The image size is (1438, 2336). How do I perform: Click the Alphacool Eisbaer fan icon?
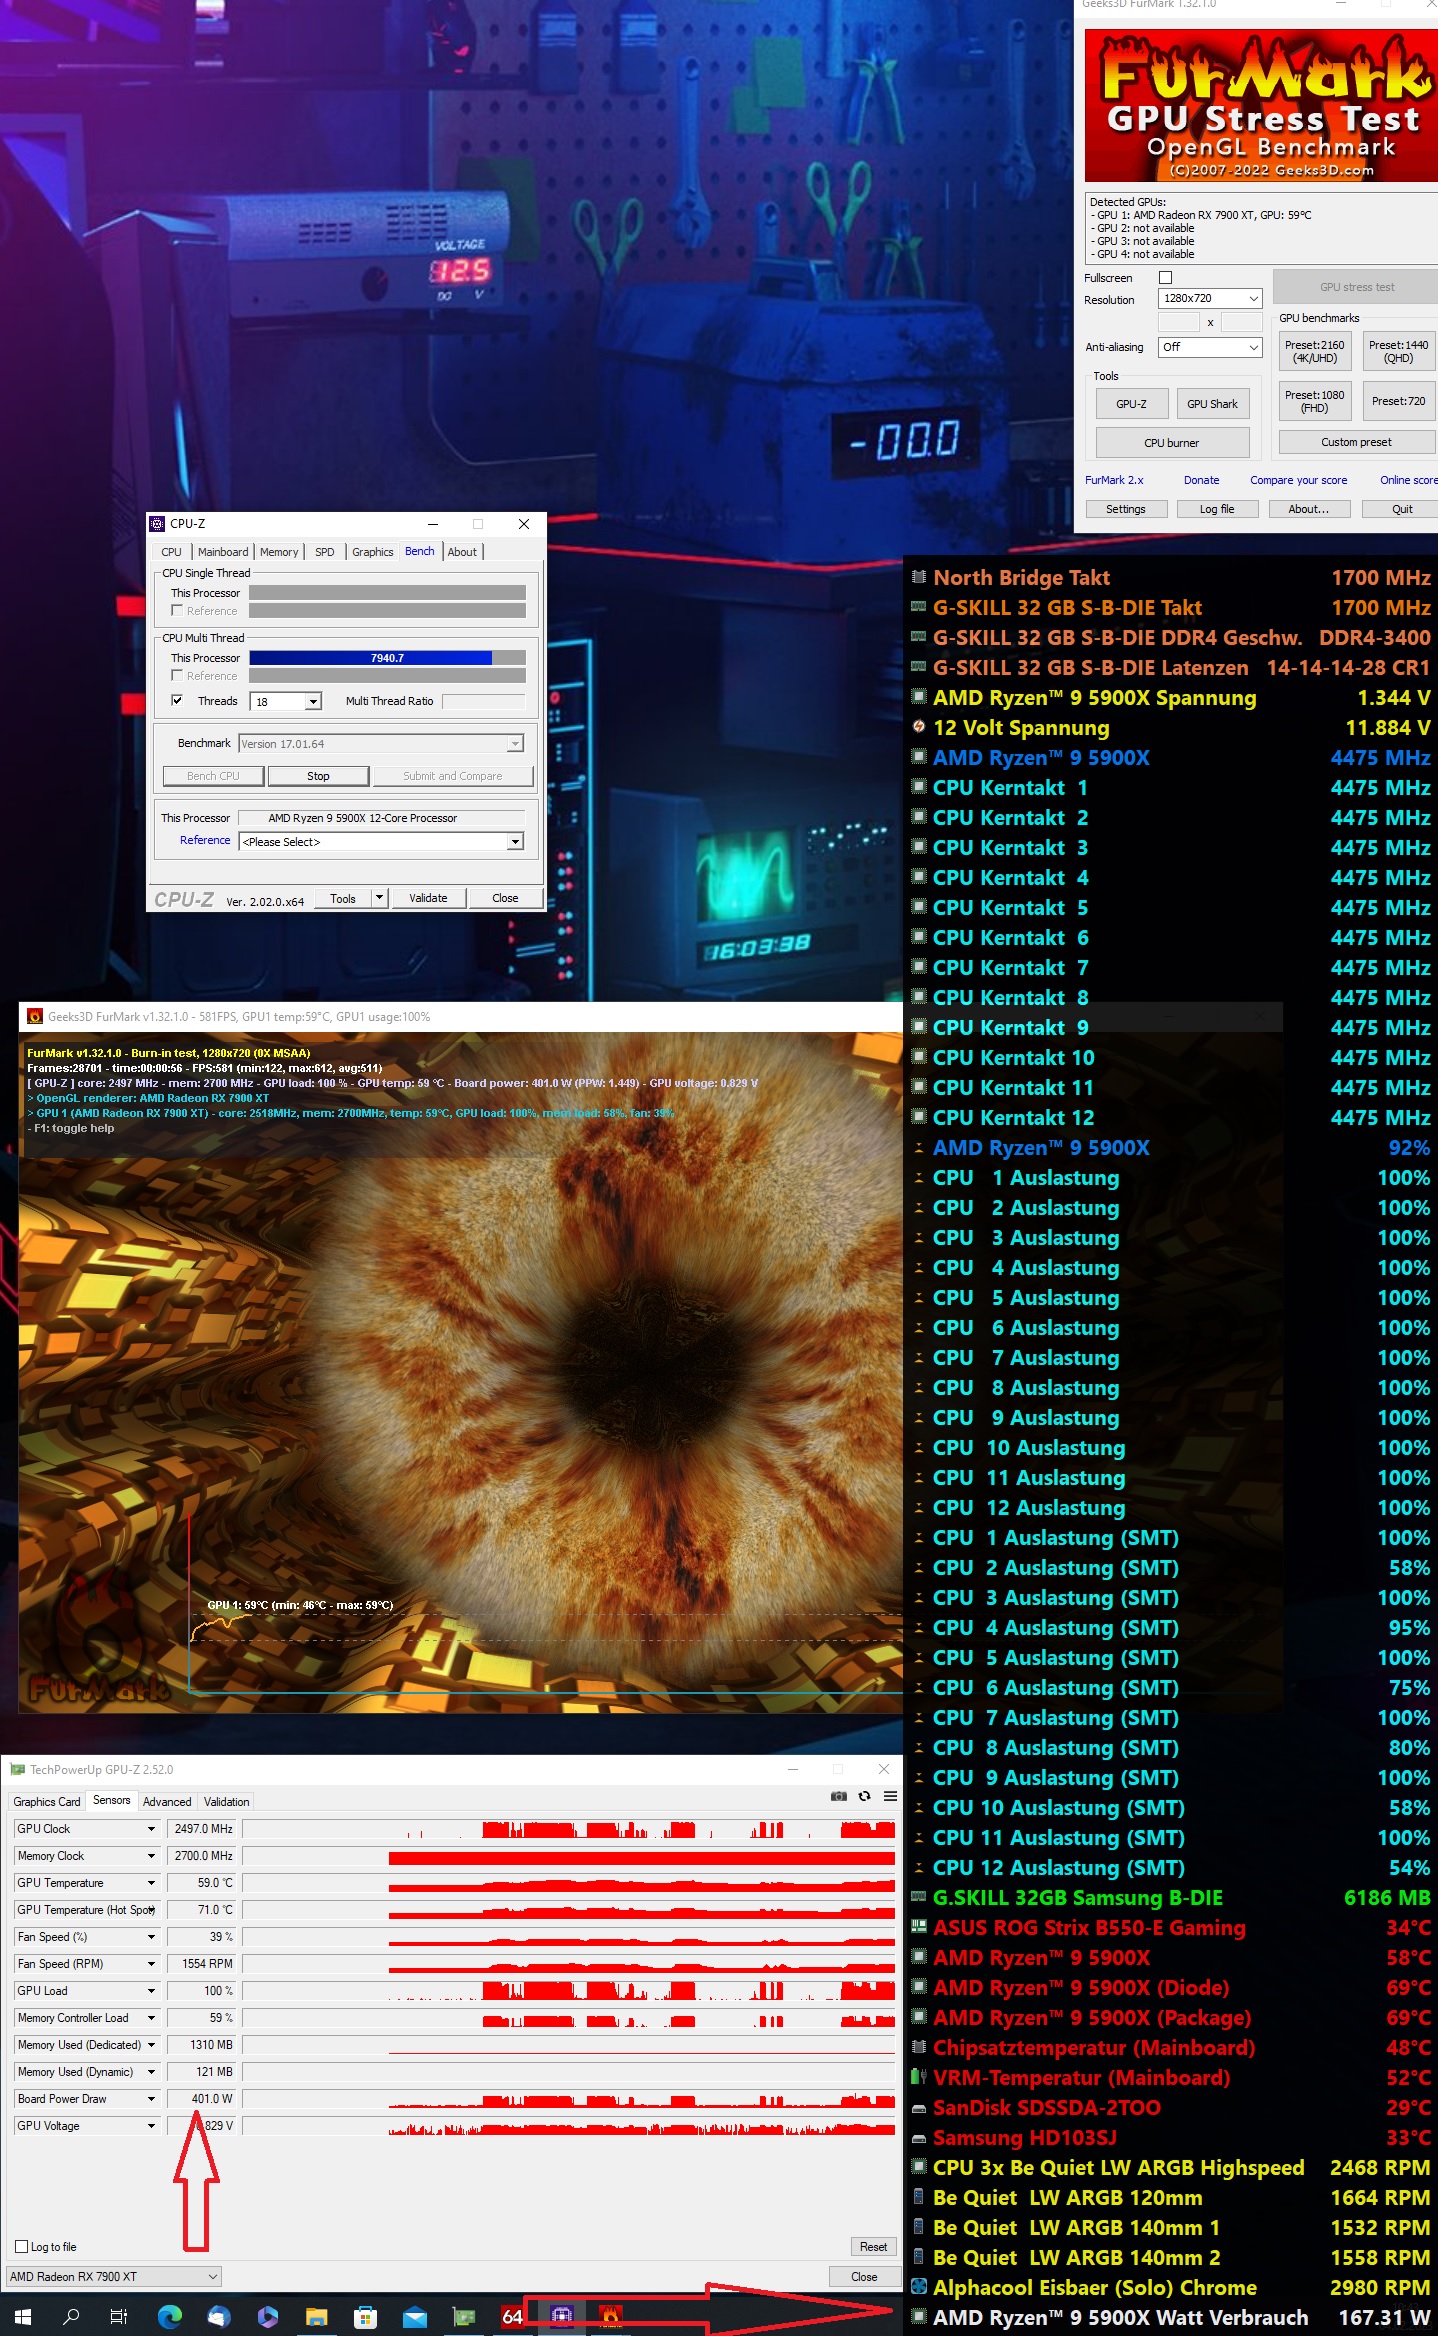click(919, 2286)
